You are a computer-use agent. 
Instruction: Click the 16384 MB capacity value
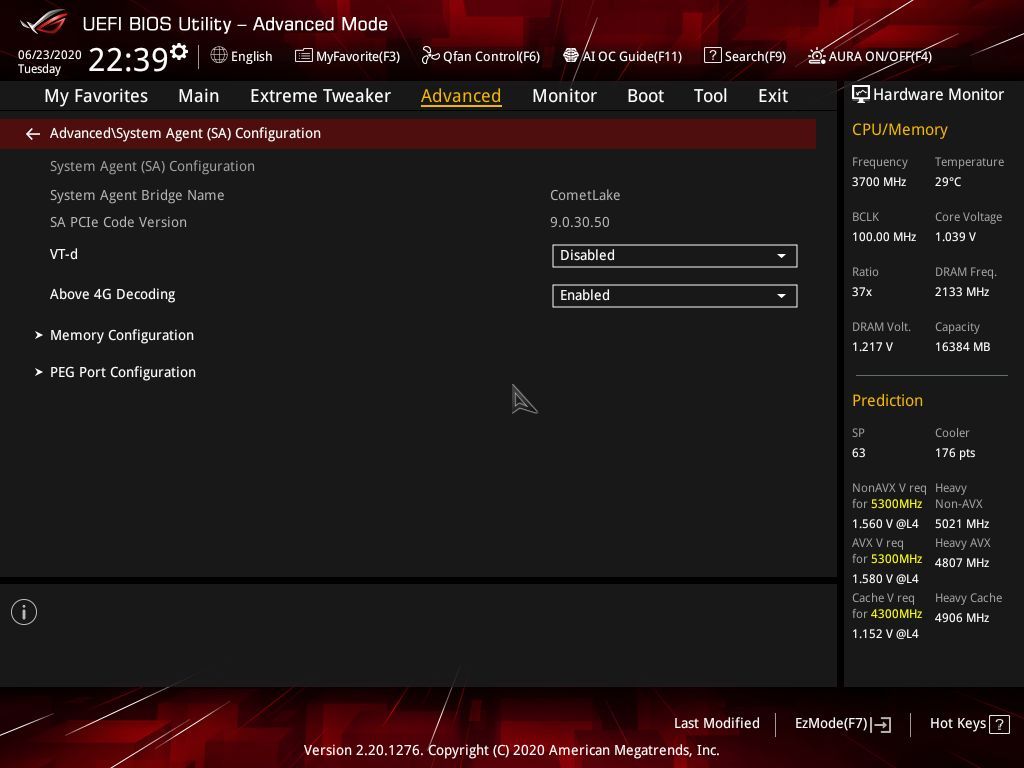point(962,347)
